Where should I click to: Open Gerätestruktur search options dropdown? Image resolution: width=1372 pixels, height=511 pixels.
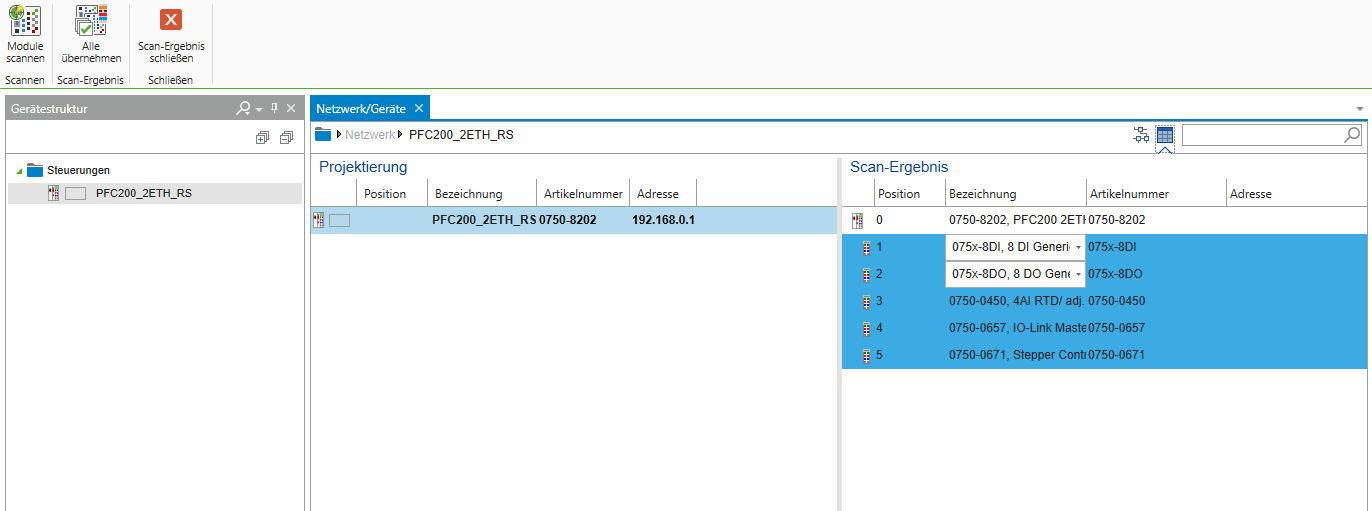point(258,108)
